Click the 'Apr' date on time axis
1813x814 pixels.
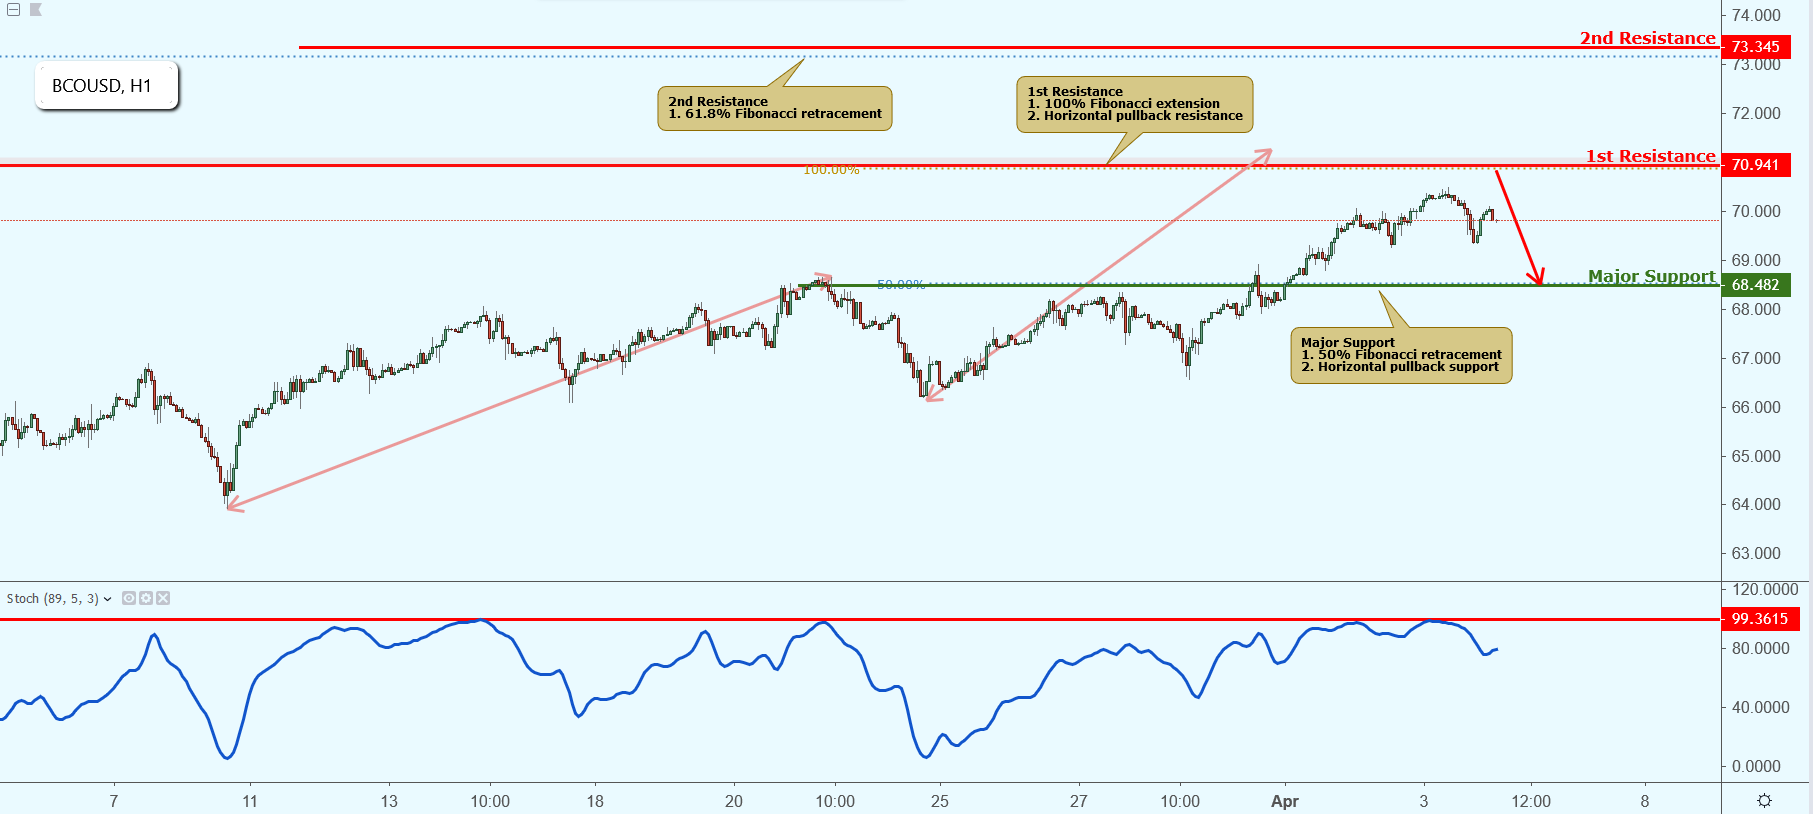coord(1285,801)
